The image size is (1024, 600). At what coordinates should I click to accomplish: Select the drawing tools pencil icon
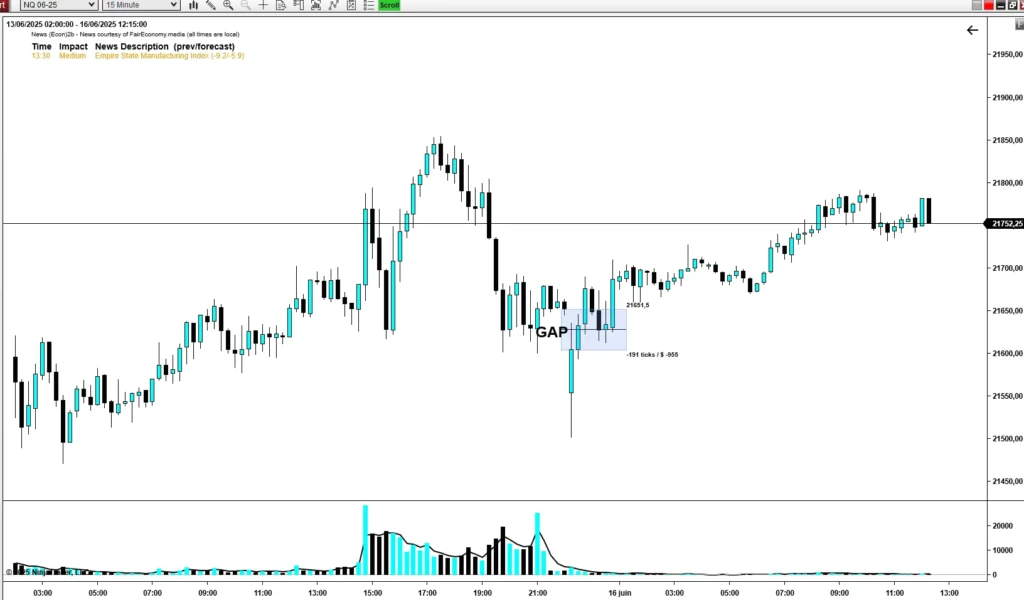click(x=210, y=5)
